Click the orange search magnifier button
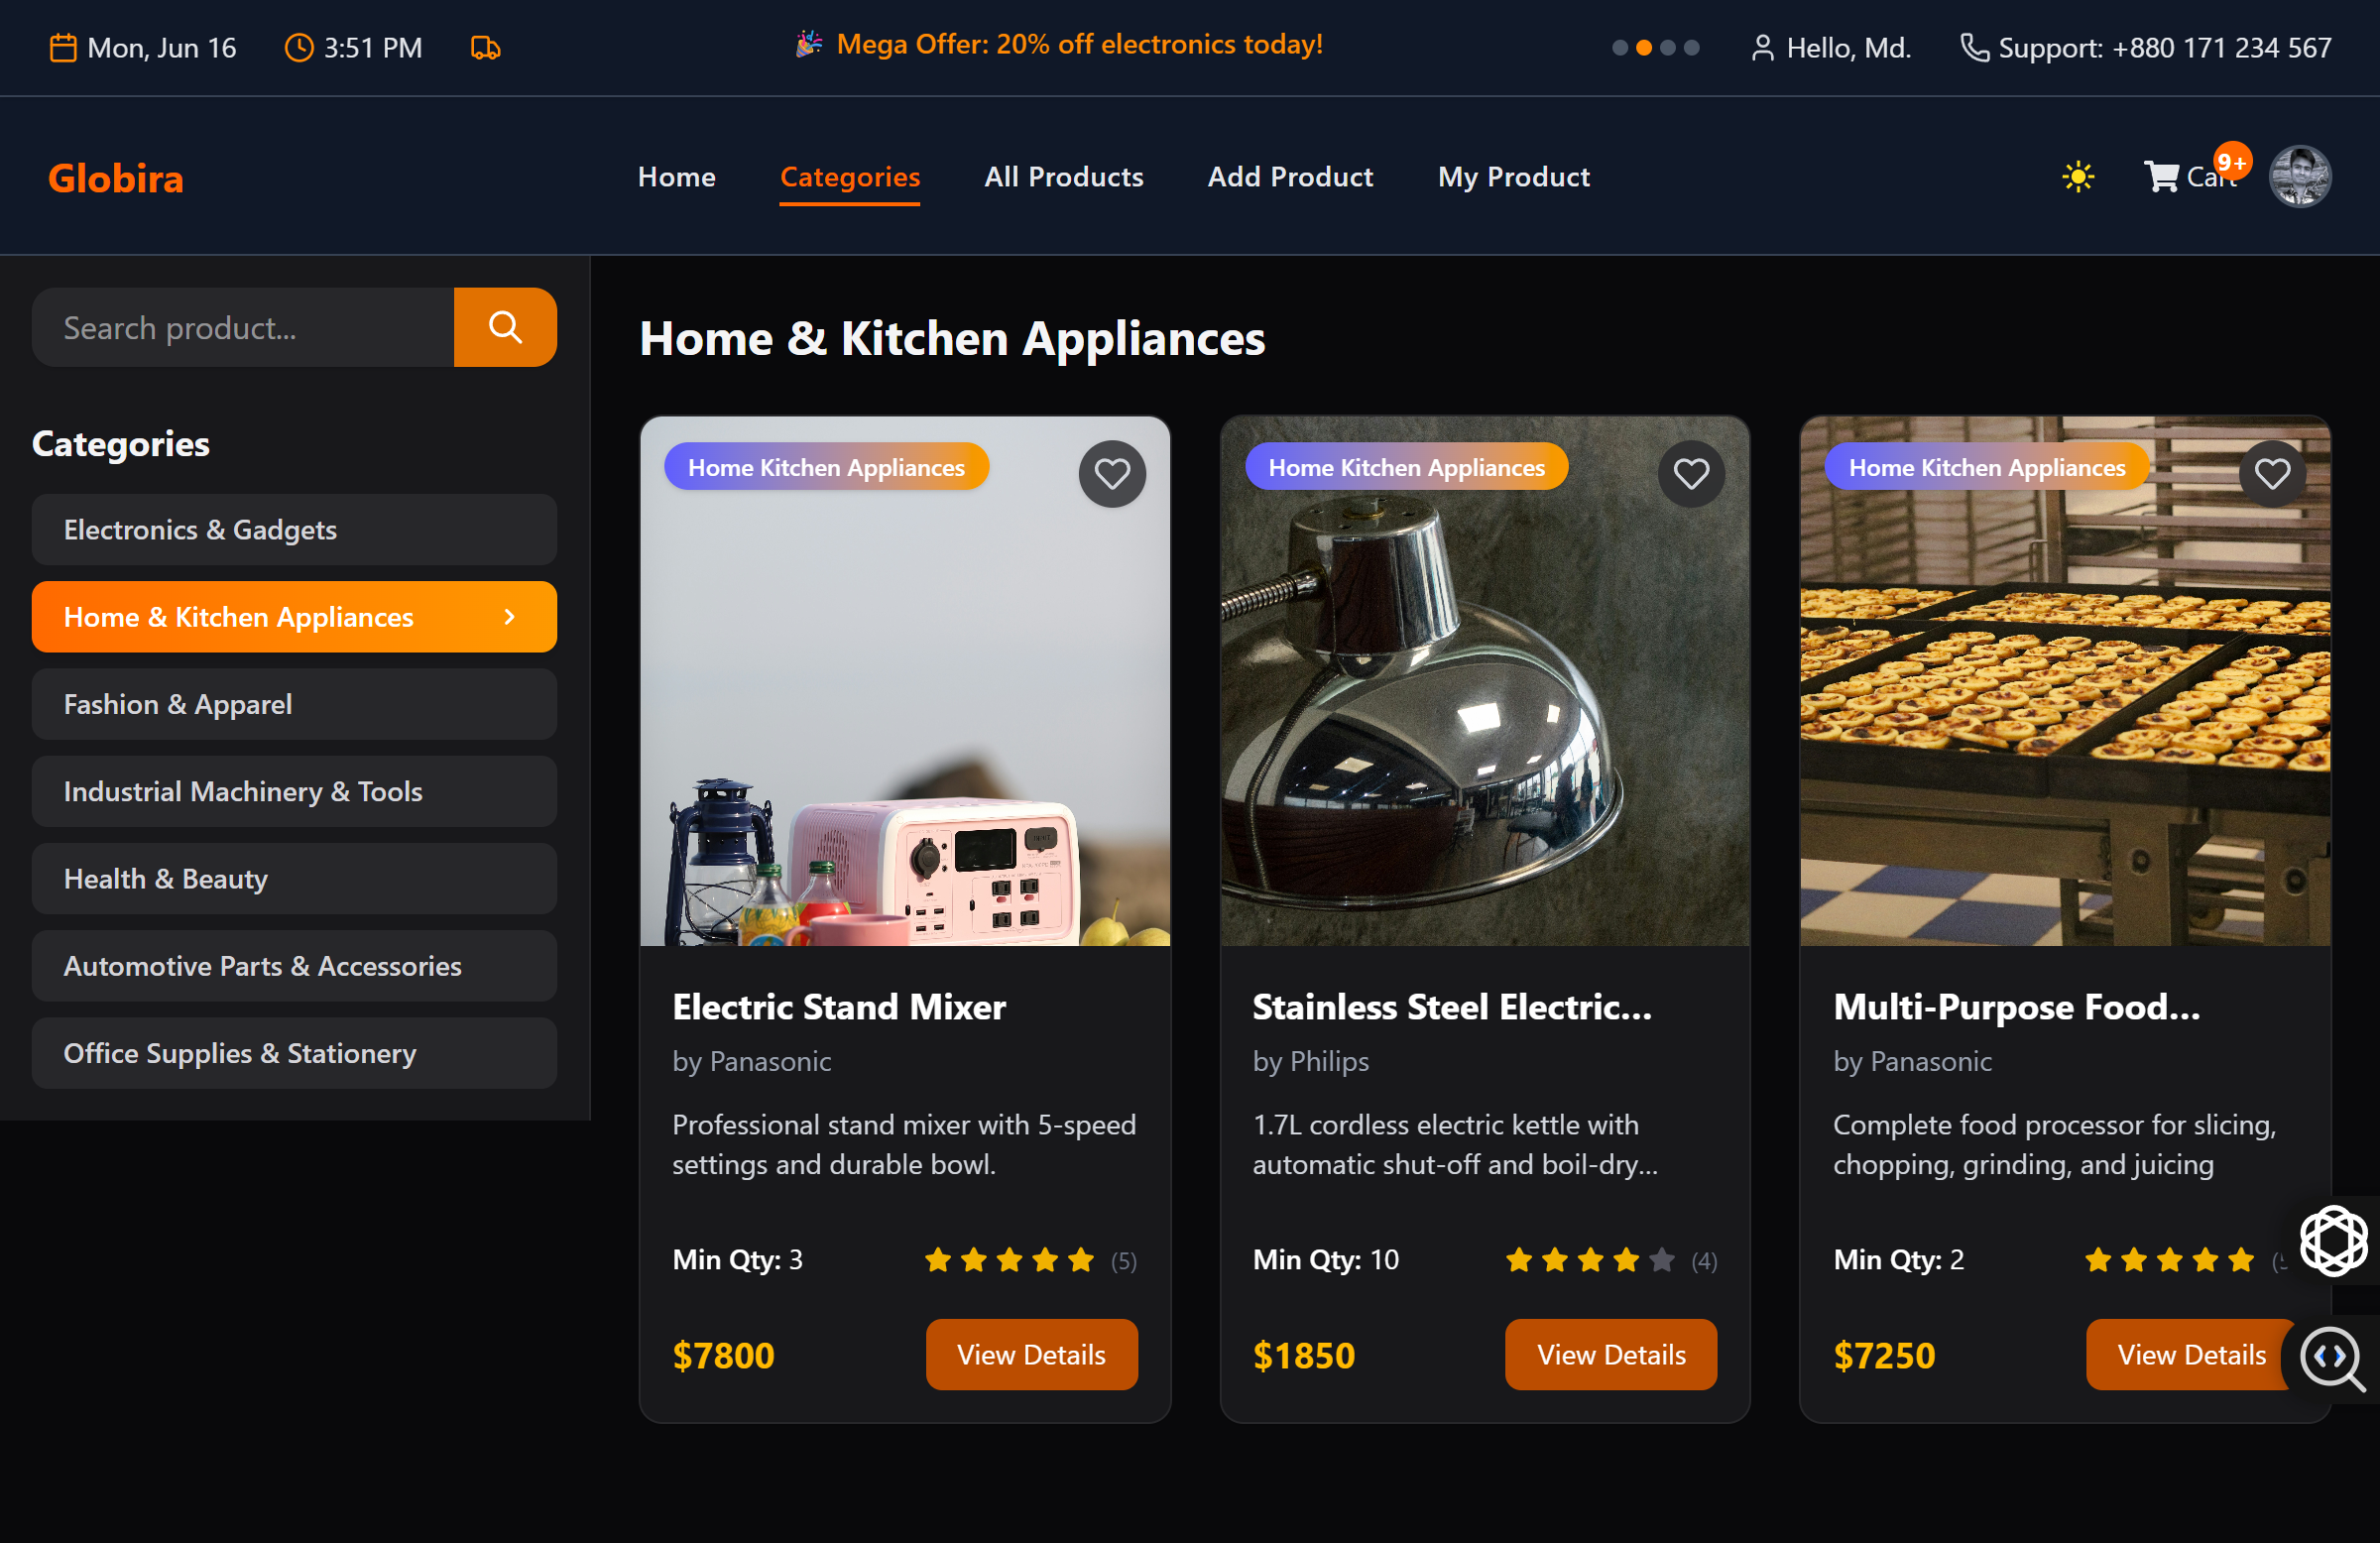 [505, 327]
